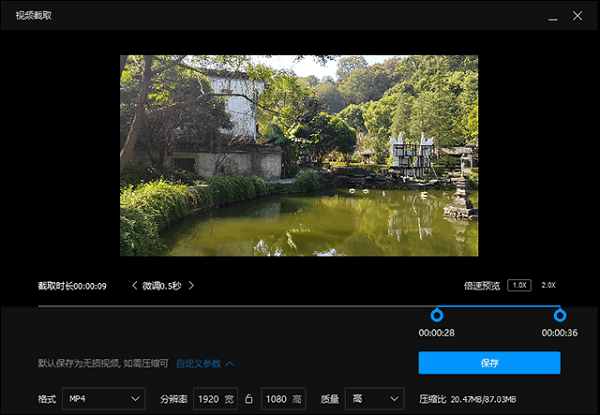Click the fine-tune left arrow (微调0.5秒)

(135, 286)
